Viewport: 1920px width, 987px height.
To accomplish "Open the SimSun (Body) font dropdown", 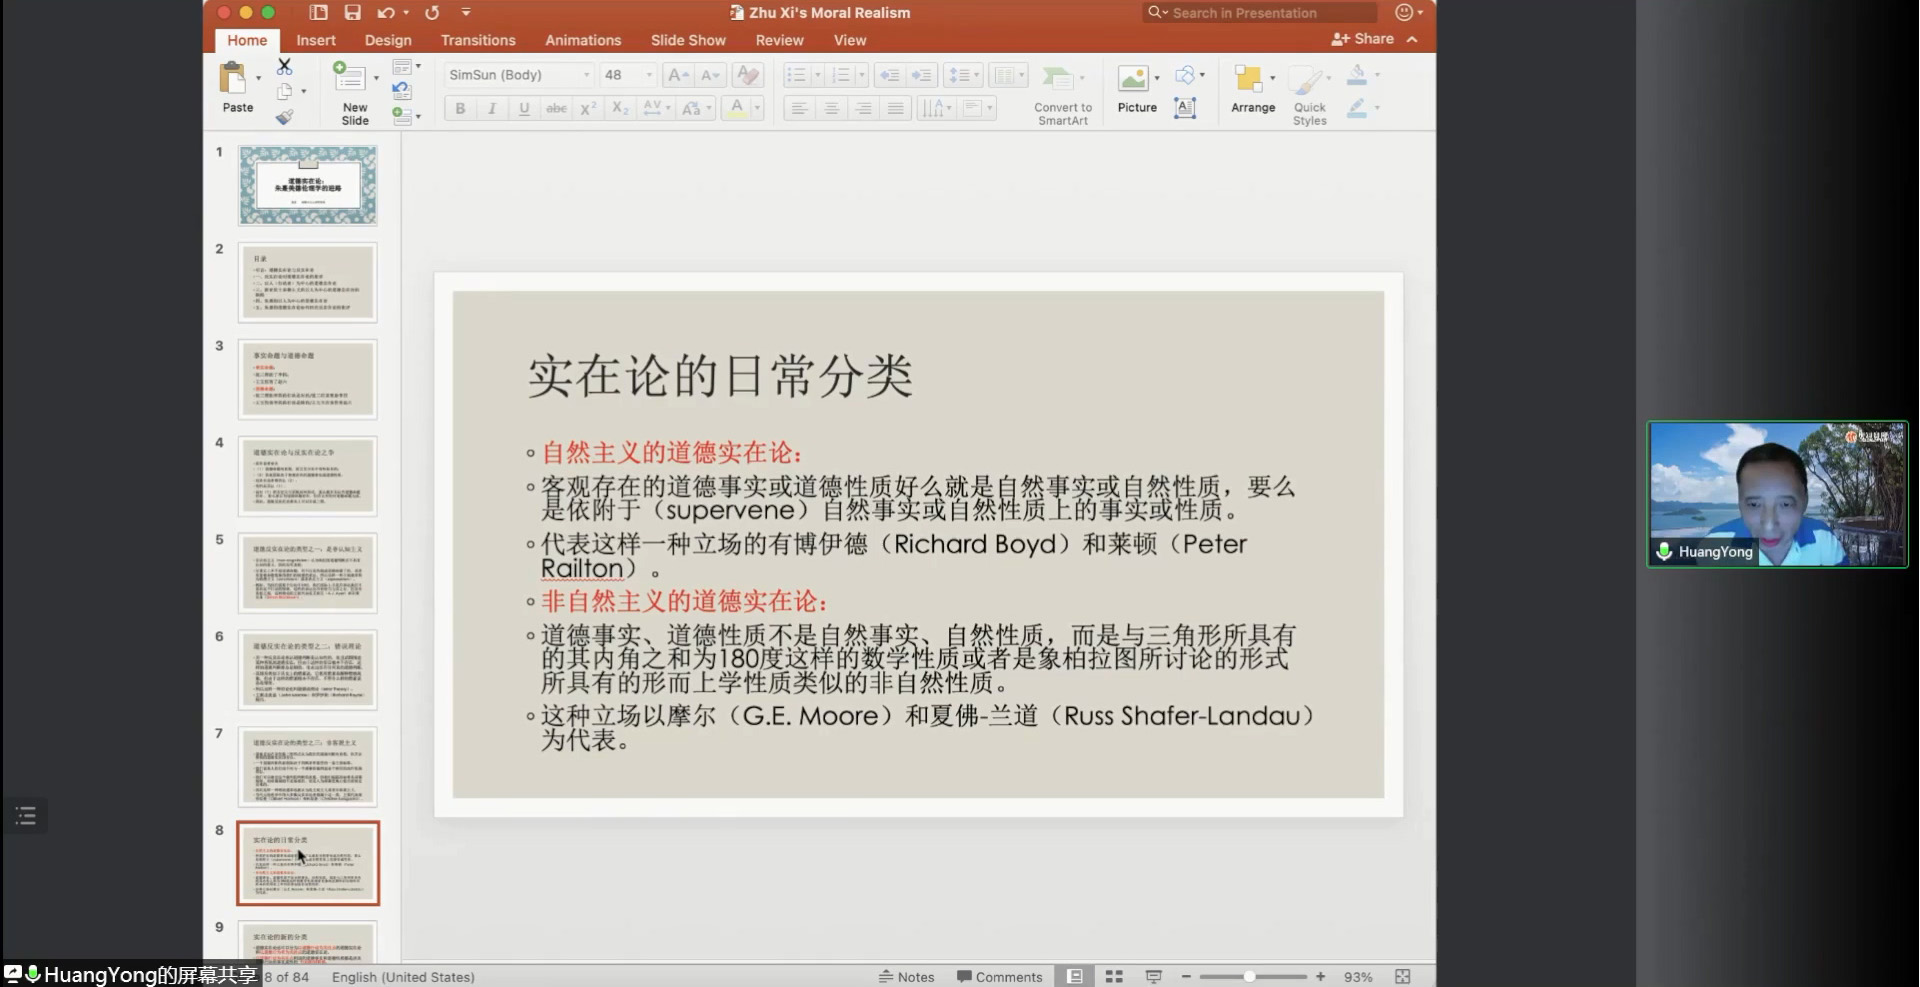I will [586, 75].
